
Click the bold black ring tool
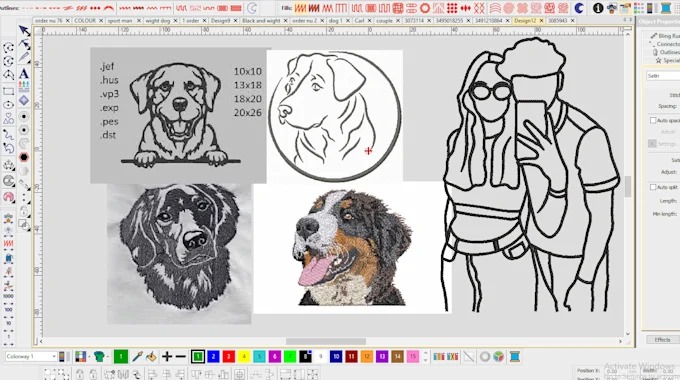pos(24,157)
